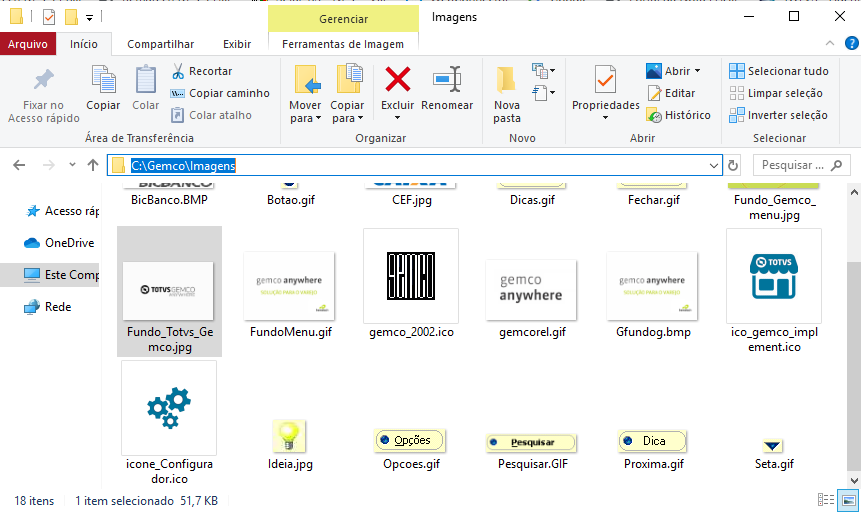The width and height of the screenshot is (861, 512).
Task: Refresh the folder view
Action: [733, 165]
